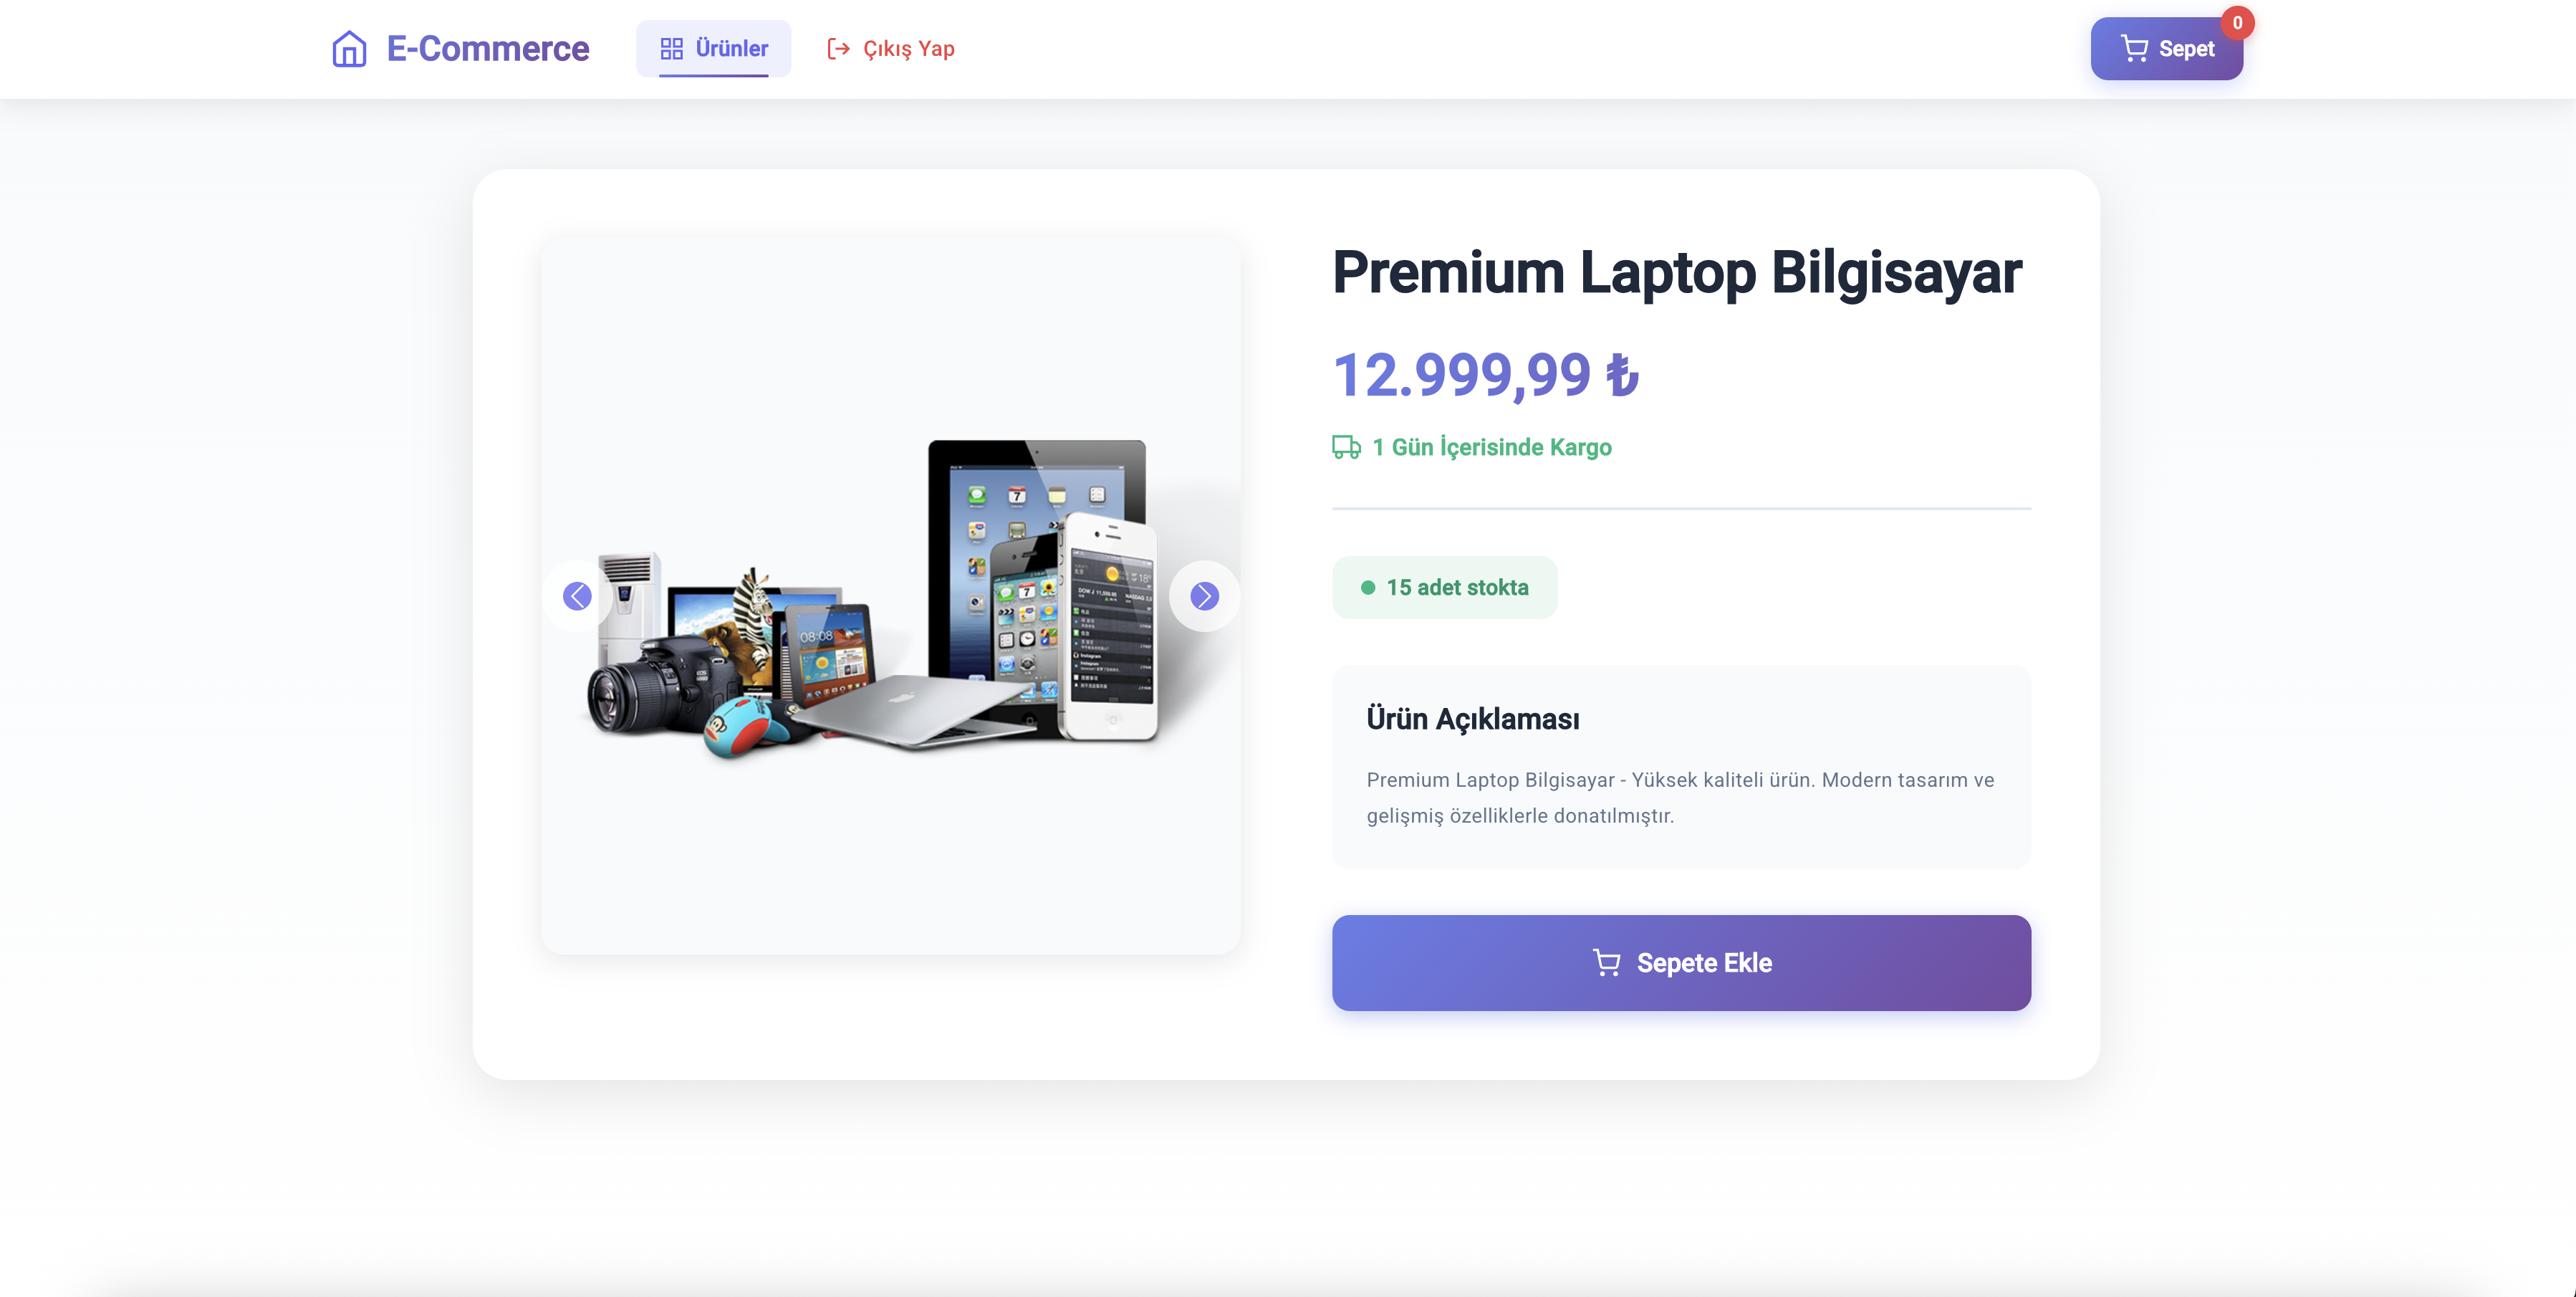Click the green stock status dot
Screen dimensions: 2576x1297
[1368, 587]
